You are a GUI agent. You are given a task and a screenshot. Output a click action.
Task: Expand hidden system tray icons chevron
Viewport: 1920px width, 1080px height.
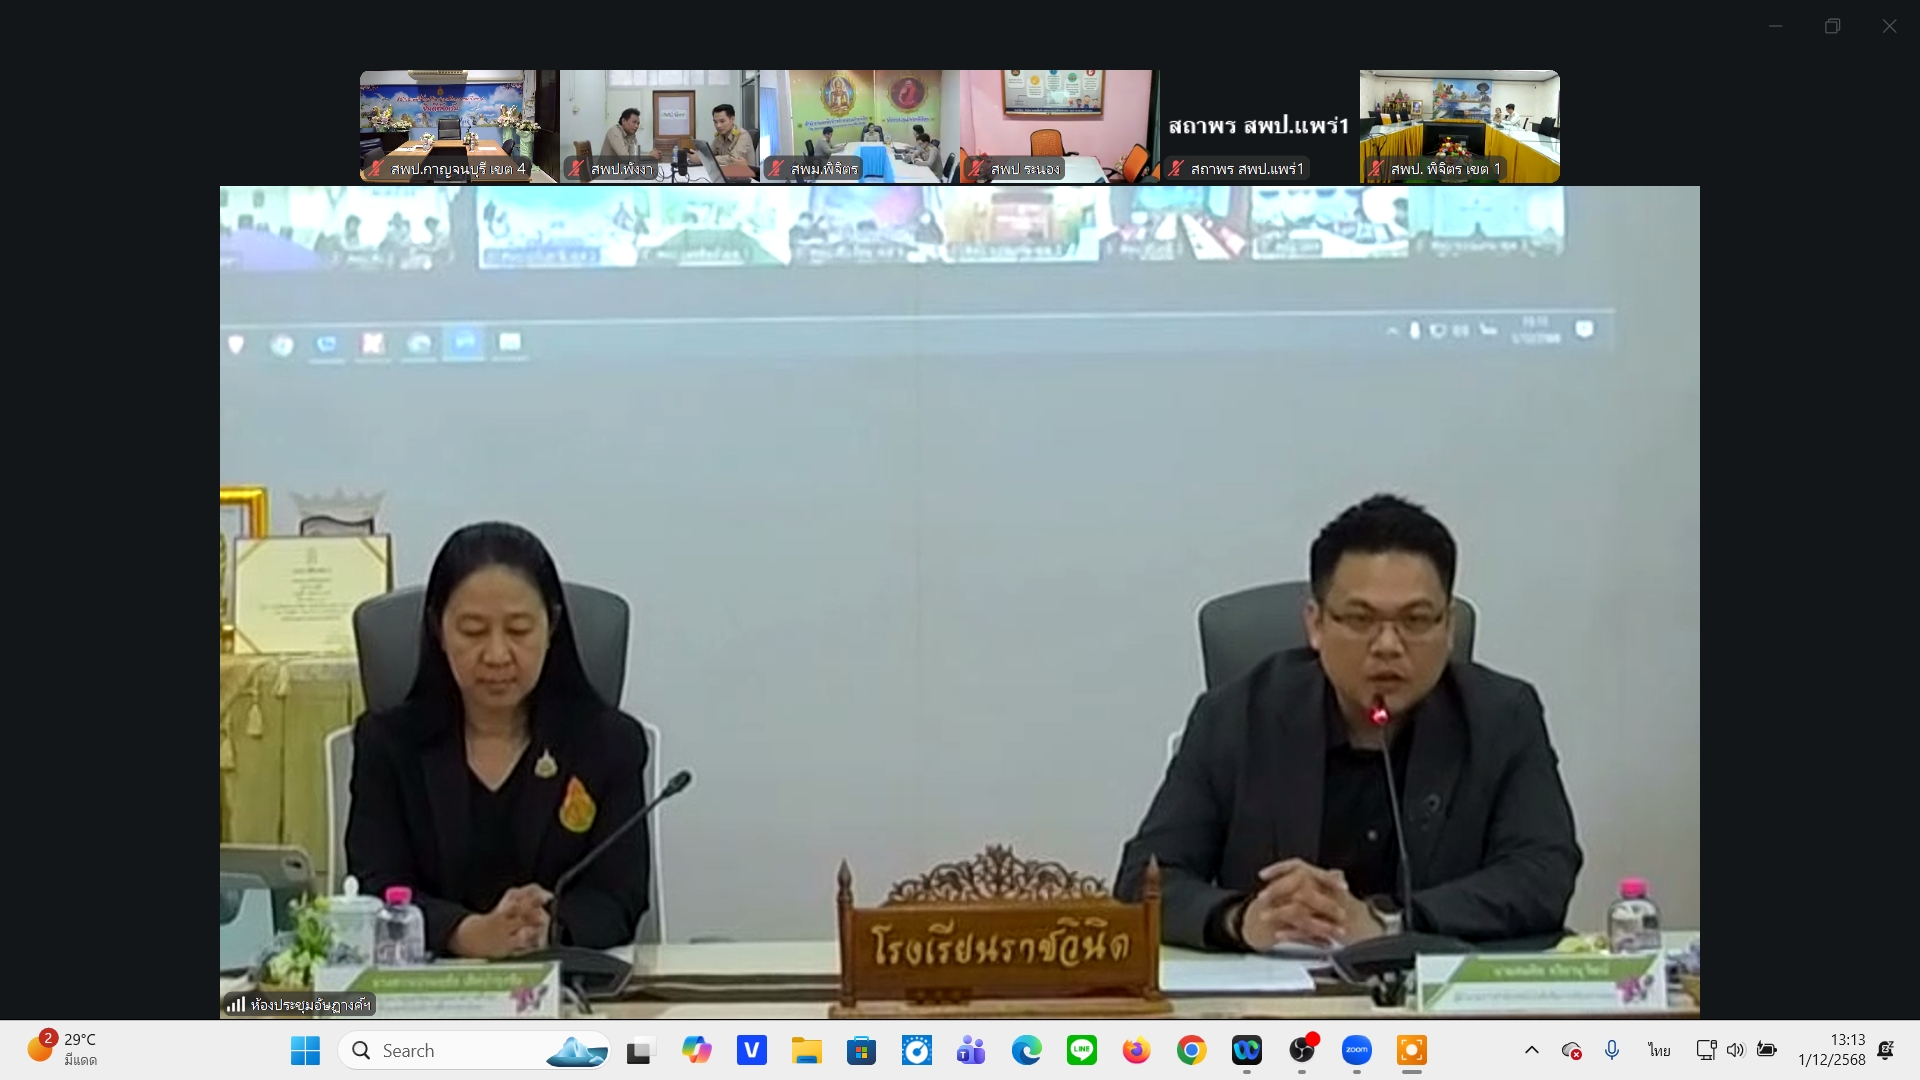click(1531, 1050)
